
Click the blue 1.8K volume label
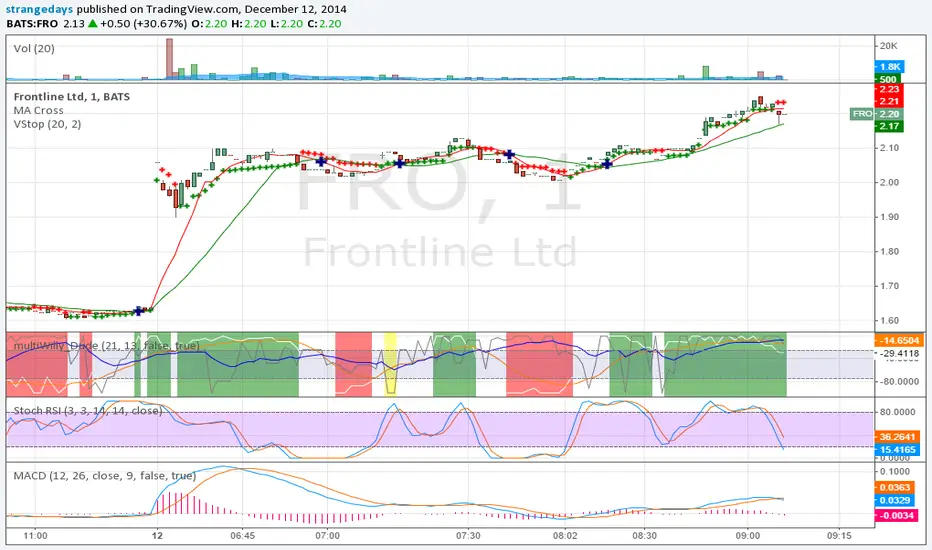click(x=890, y=67)
